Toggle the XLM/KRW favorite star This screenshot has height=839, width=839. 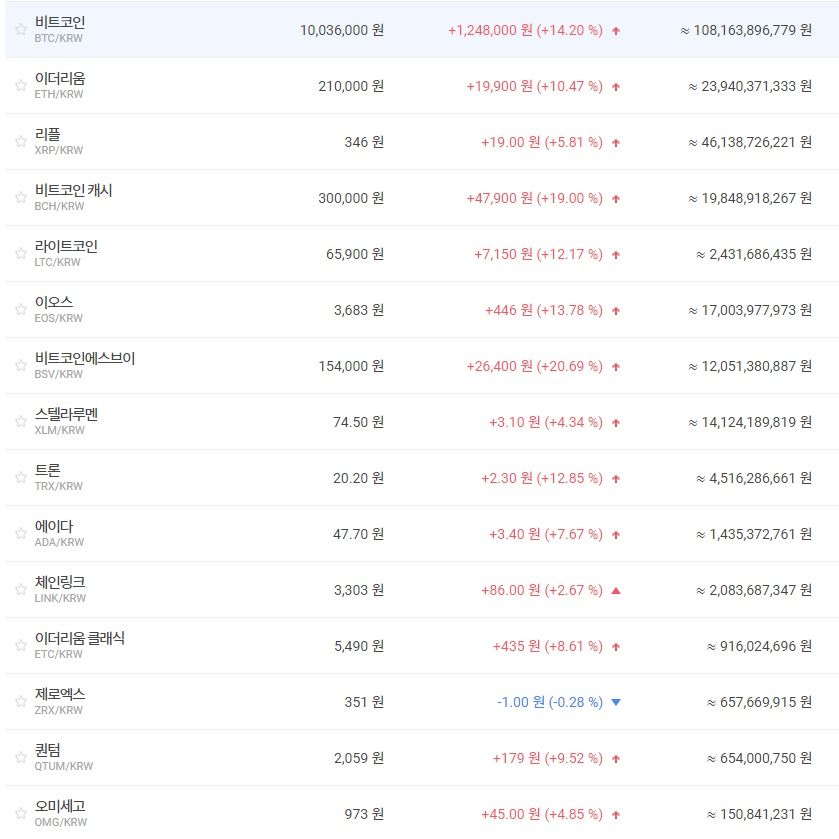(x=20, y=422)
